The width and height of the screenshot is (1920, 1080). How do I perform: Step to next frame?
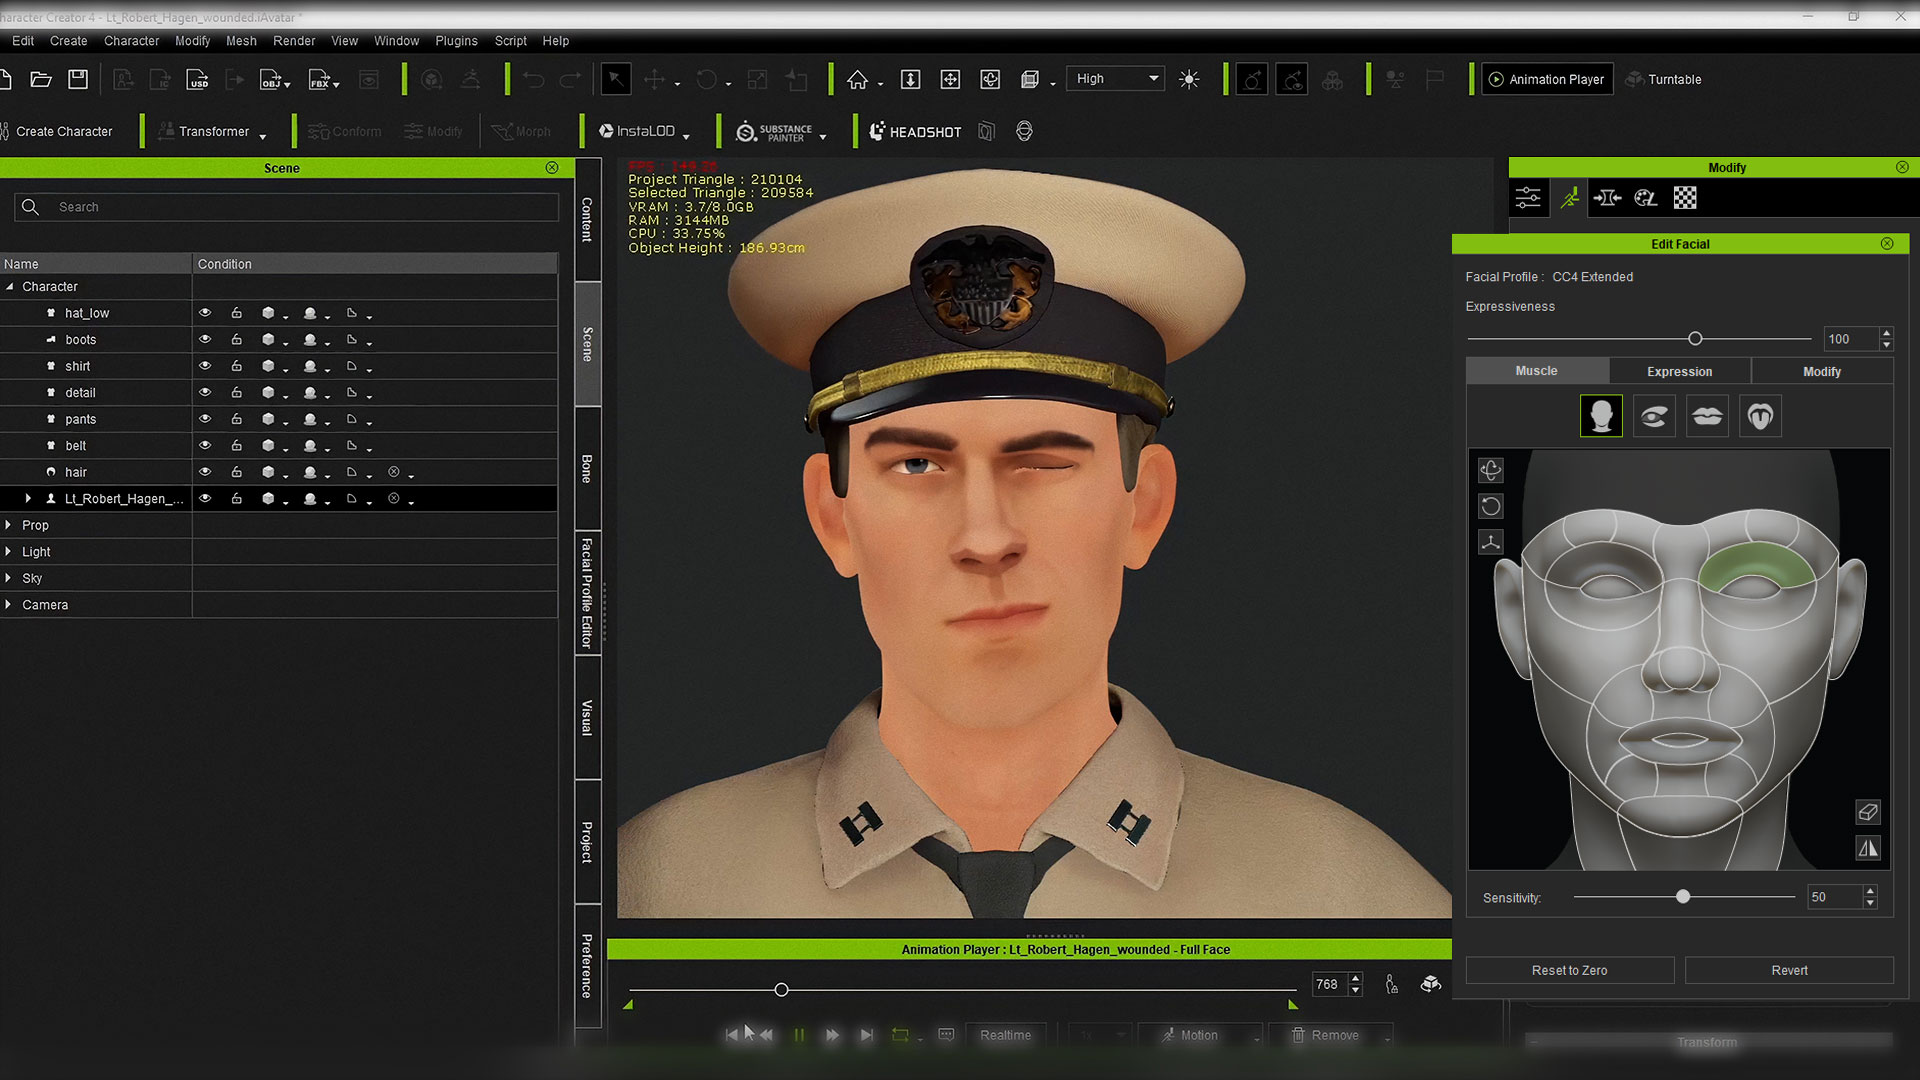coord(832,1035)
